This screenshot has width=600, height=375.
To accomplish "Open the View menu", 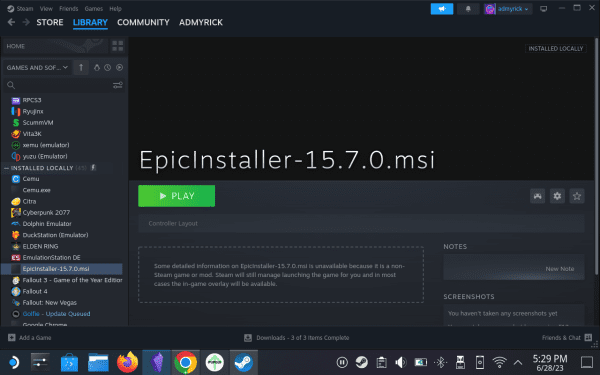I will 46,8.
